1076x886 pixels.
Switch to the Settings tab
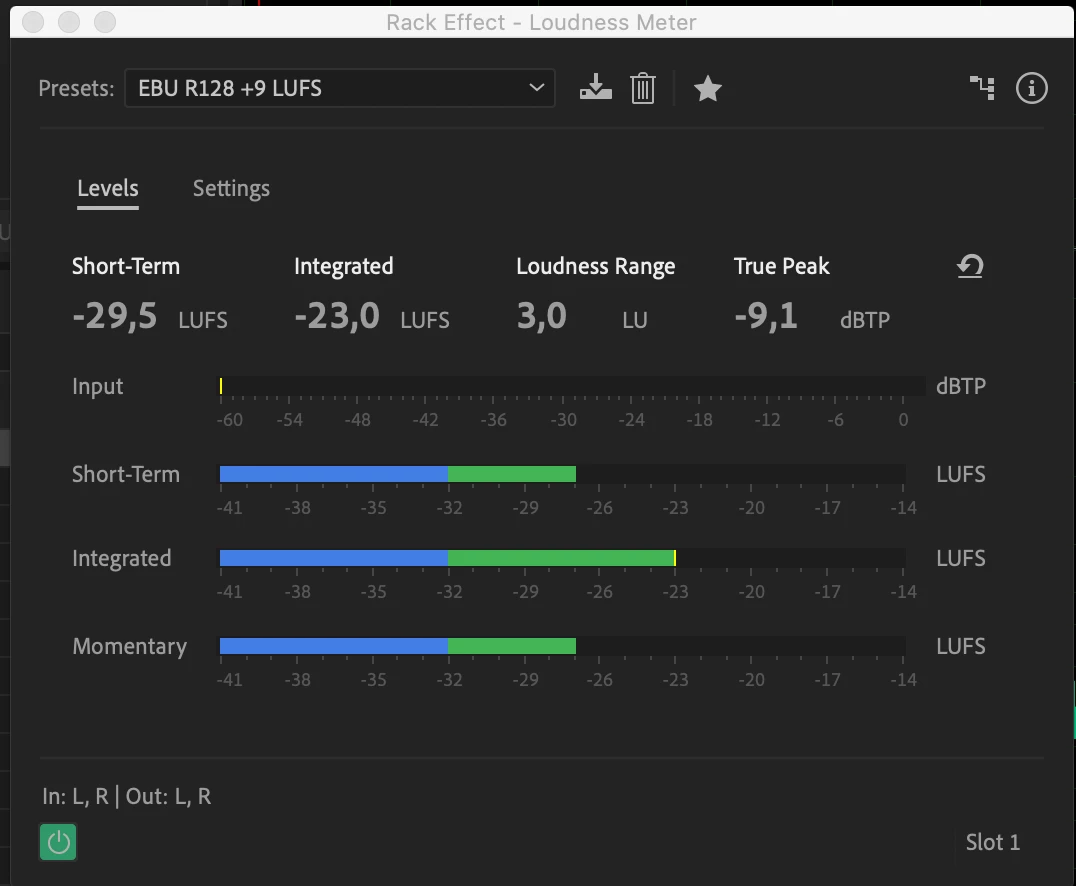click(231, 189)
